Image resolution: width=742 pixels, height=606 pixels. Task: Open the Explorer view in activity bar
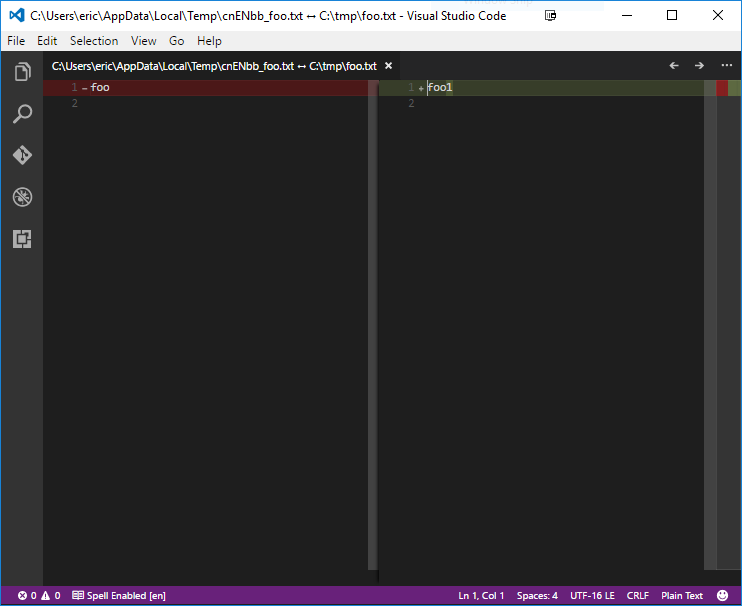pos(22,72)
